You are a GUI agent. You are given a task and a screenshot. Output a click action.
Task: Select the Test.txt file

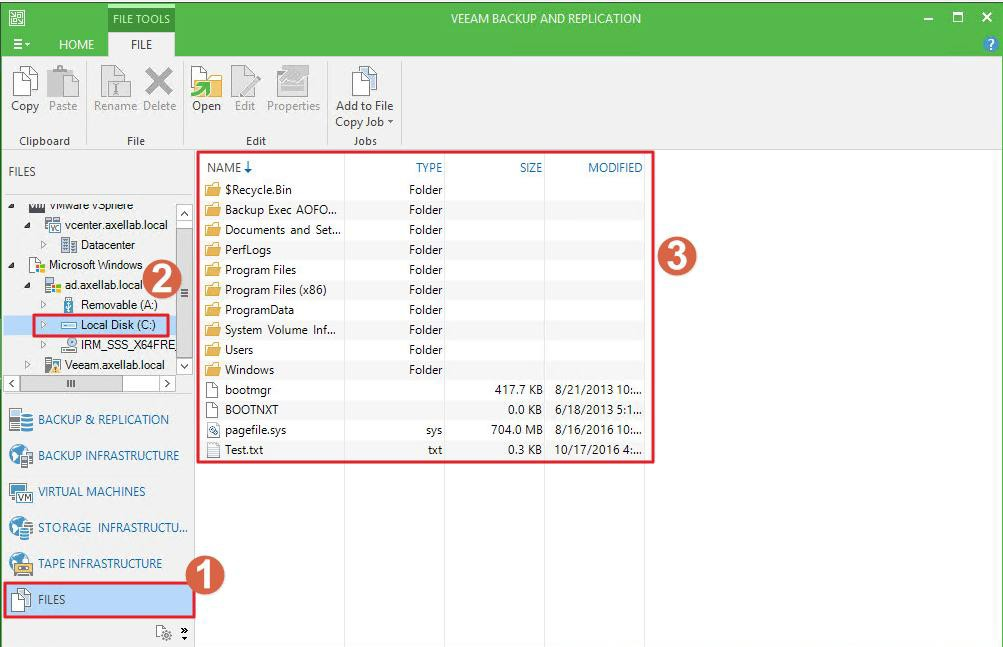click(x=244, y=450)
